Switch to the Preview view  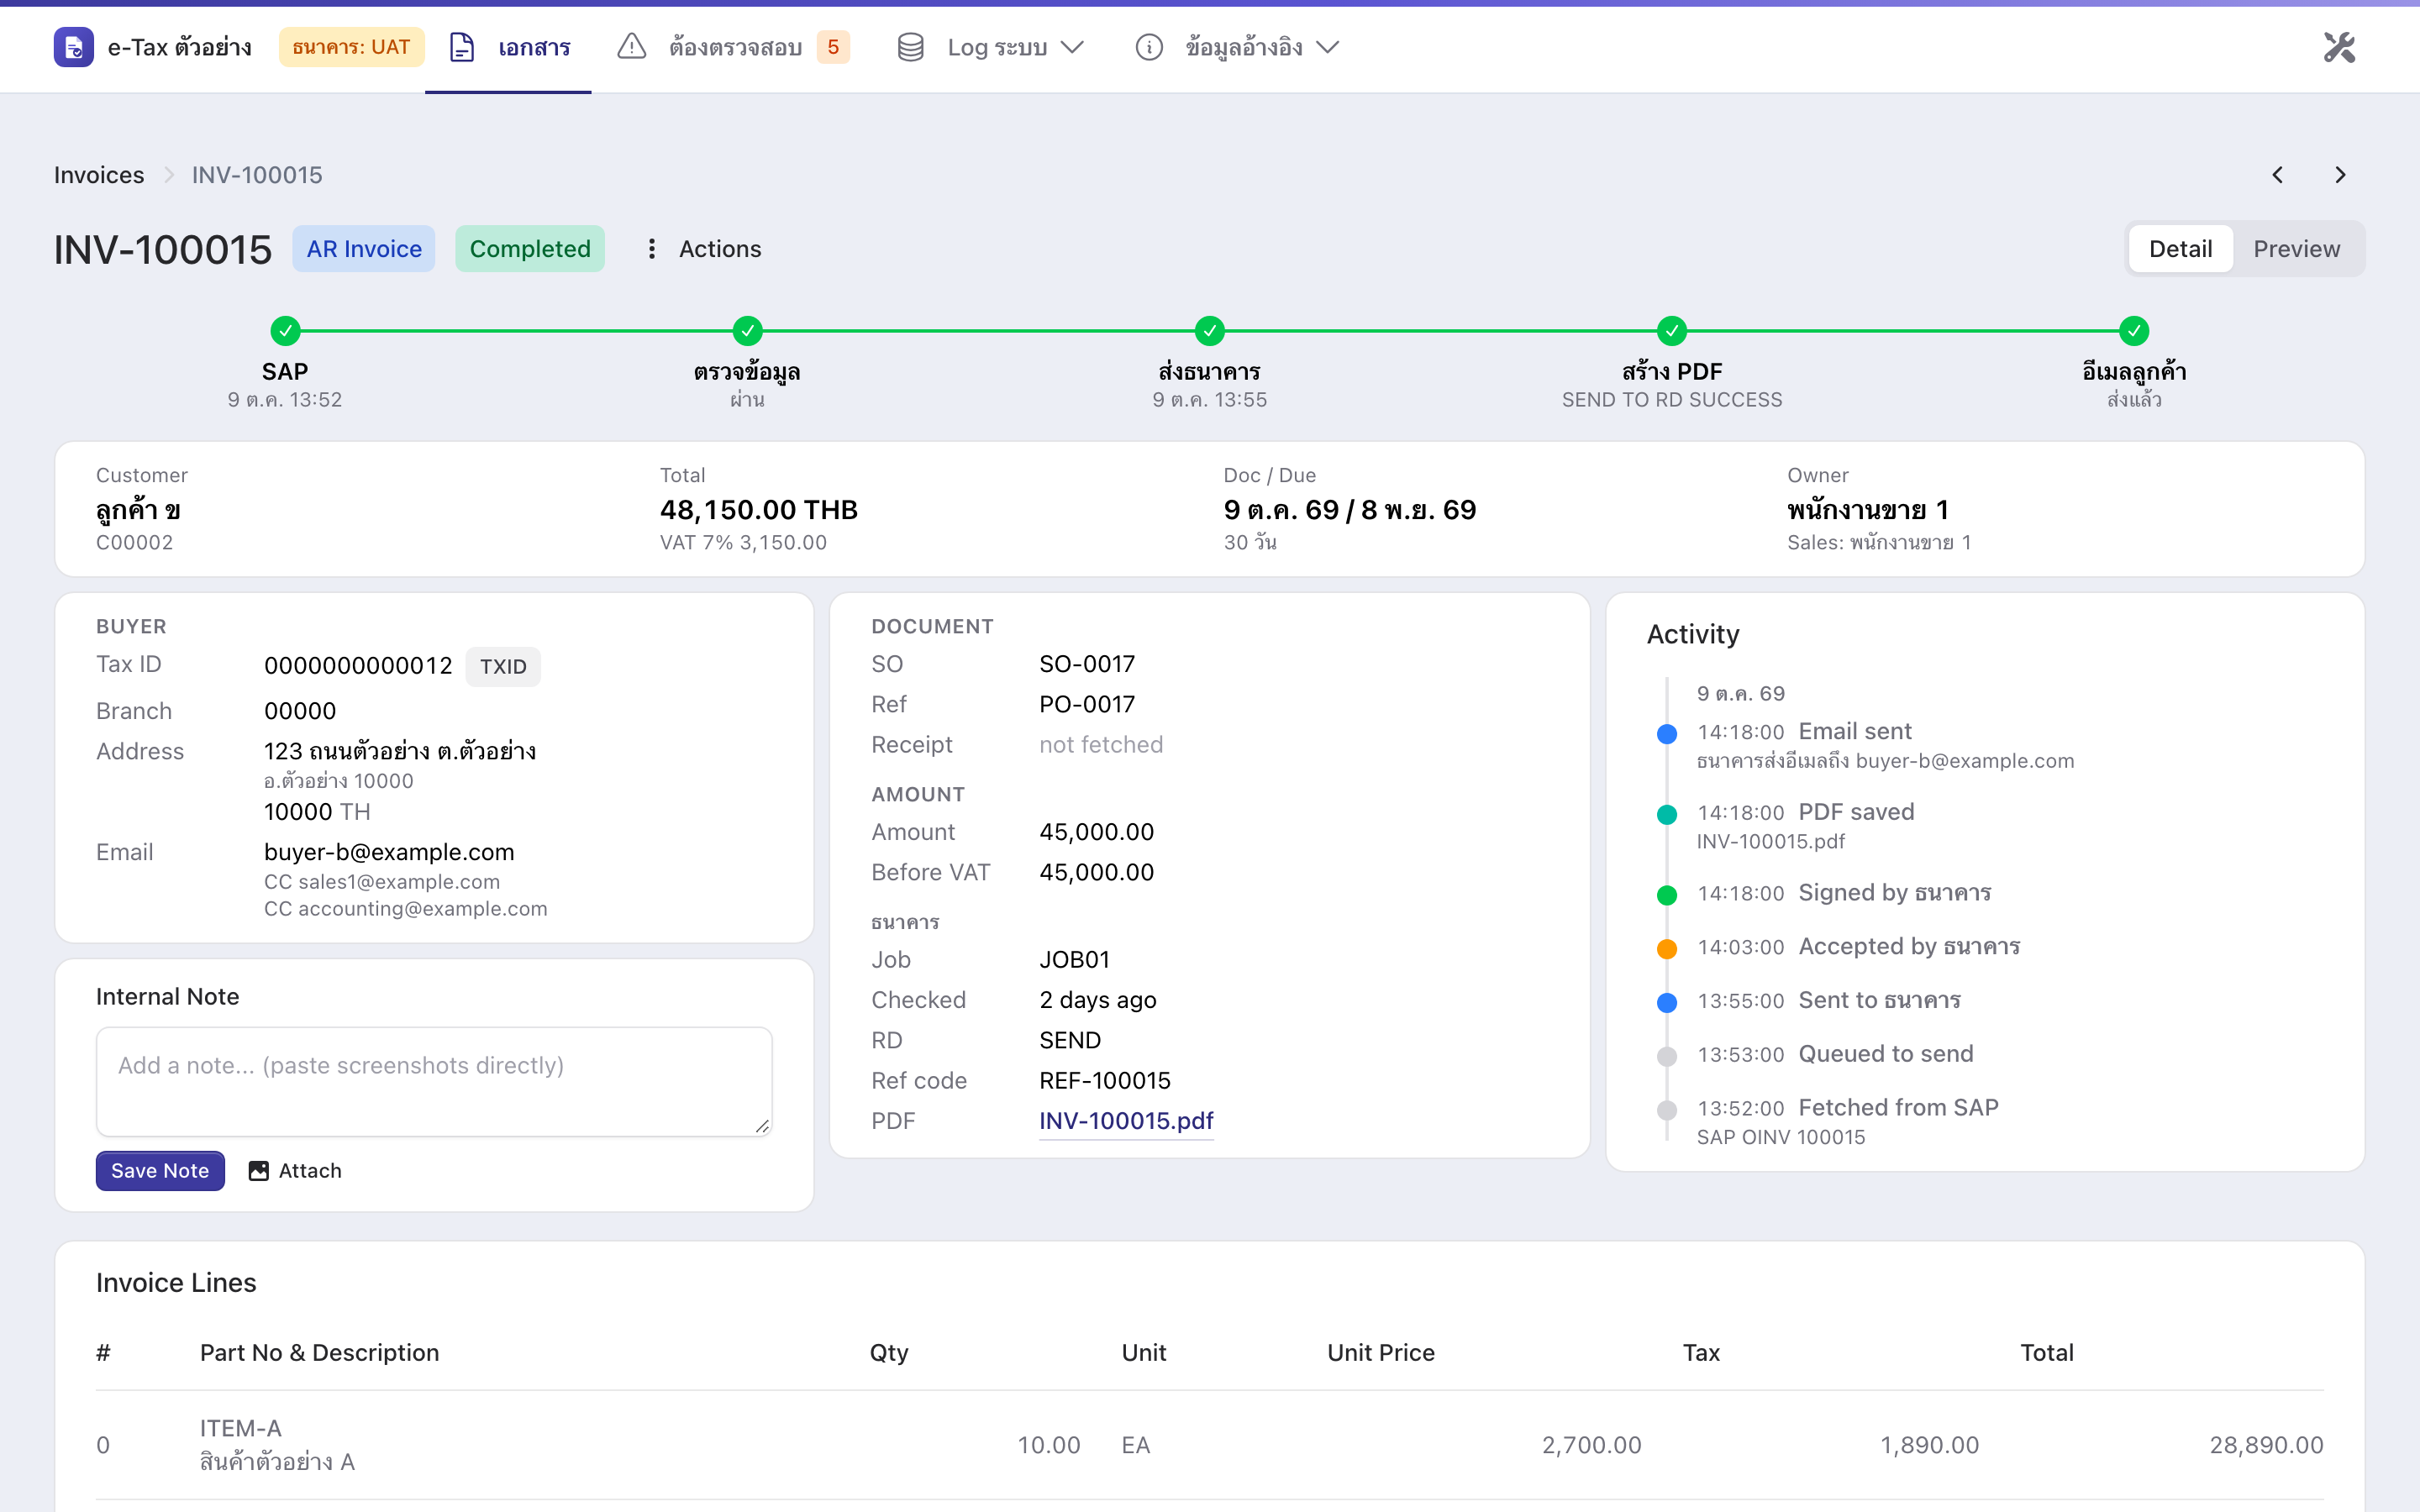(2296, 249)
